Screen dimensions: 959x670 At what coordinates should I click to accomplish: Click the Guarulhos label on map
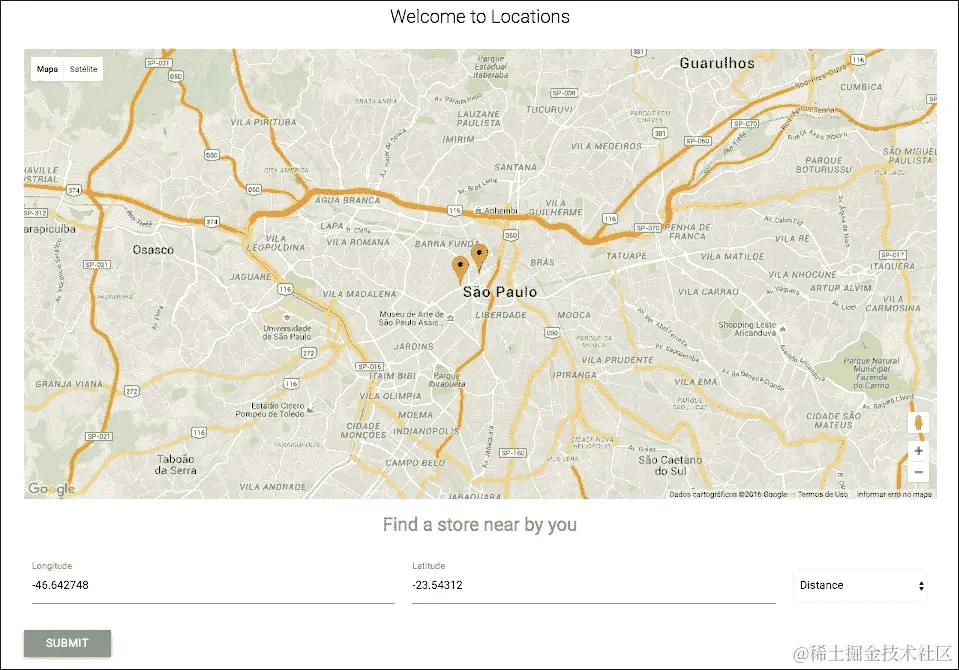click(x=717, y=63)
